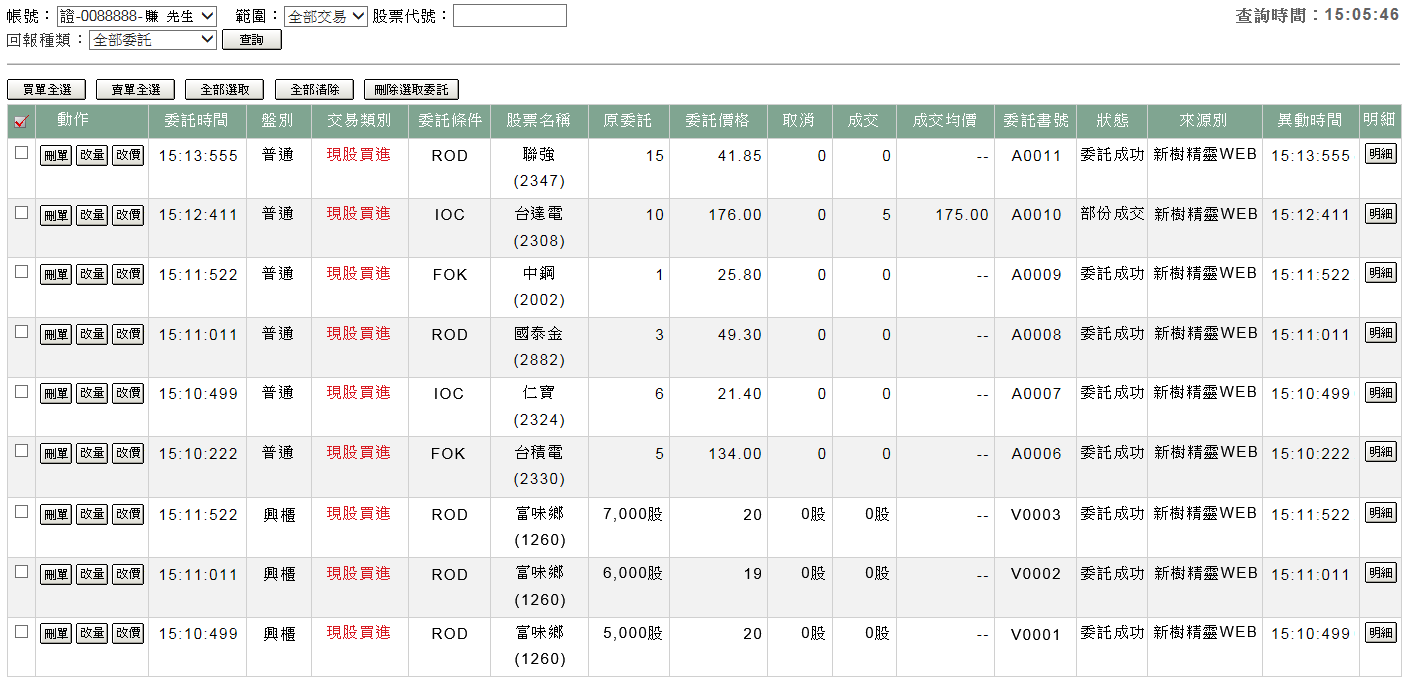Click 改價 for 富味鄉 order V0001
Viewport: 1409px width, 685px height.
128,633
